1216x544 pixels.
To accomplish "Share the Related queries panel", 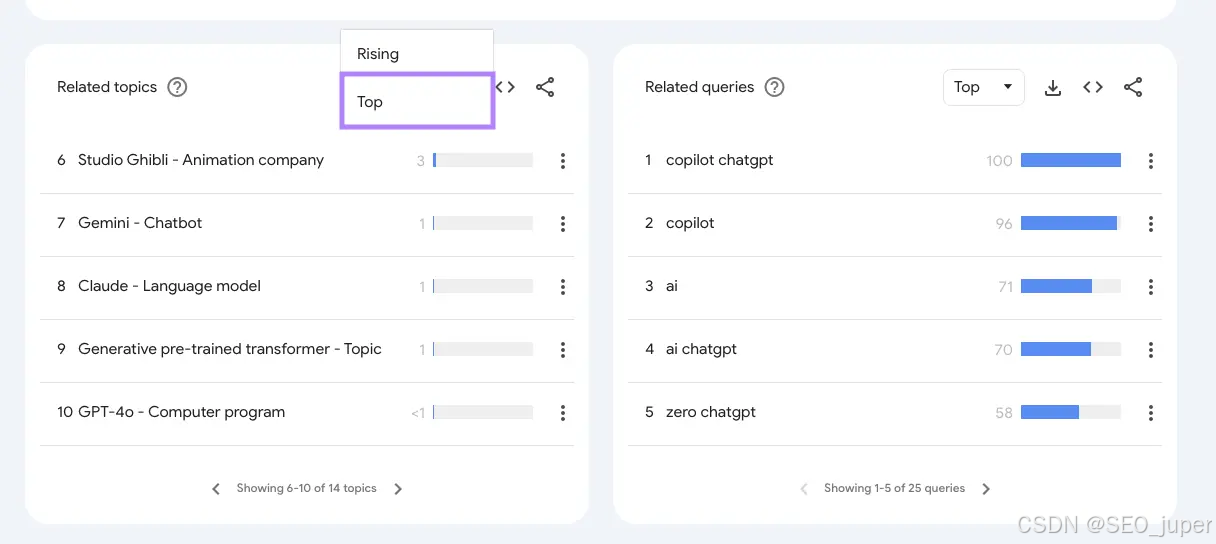I will click(1133, 88).
